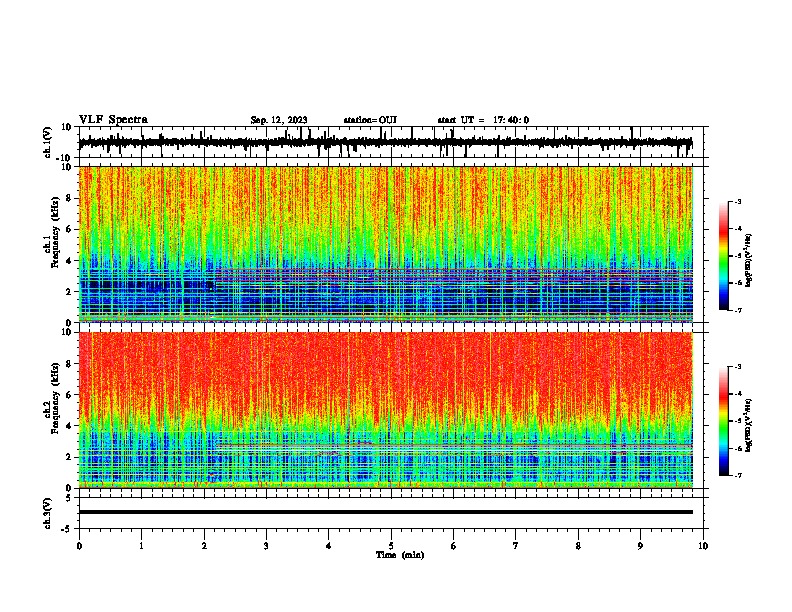792x612 pixels.
Task: Click the "6" kHz tick on ch.2 spectrogram
Action: click(x=69, y=395)
